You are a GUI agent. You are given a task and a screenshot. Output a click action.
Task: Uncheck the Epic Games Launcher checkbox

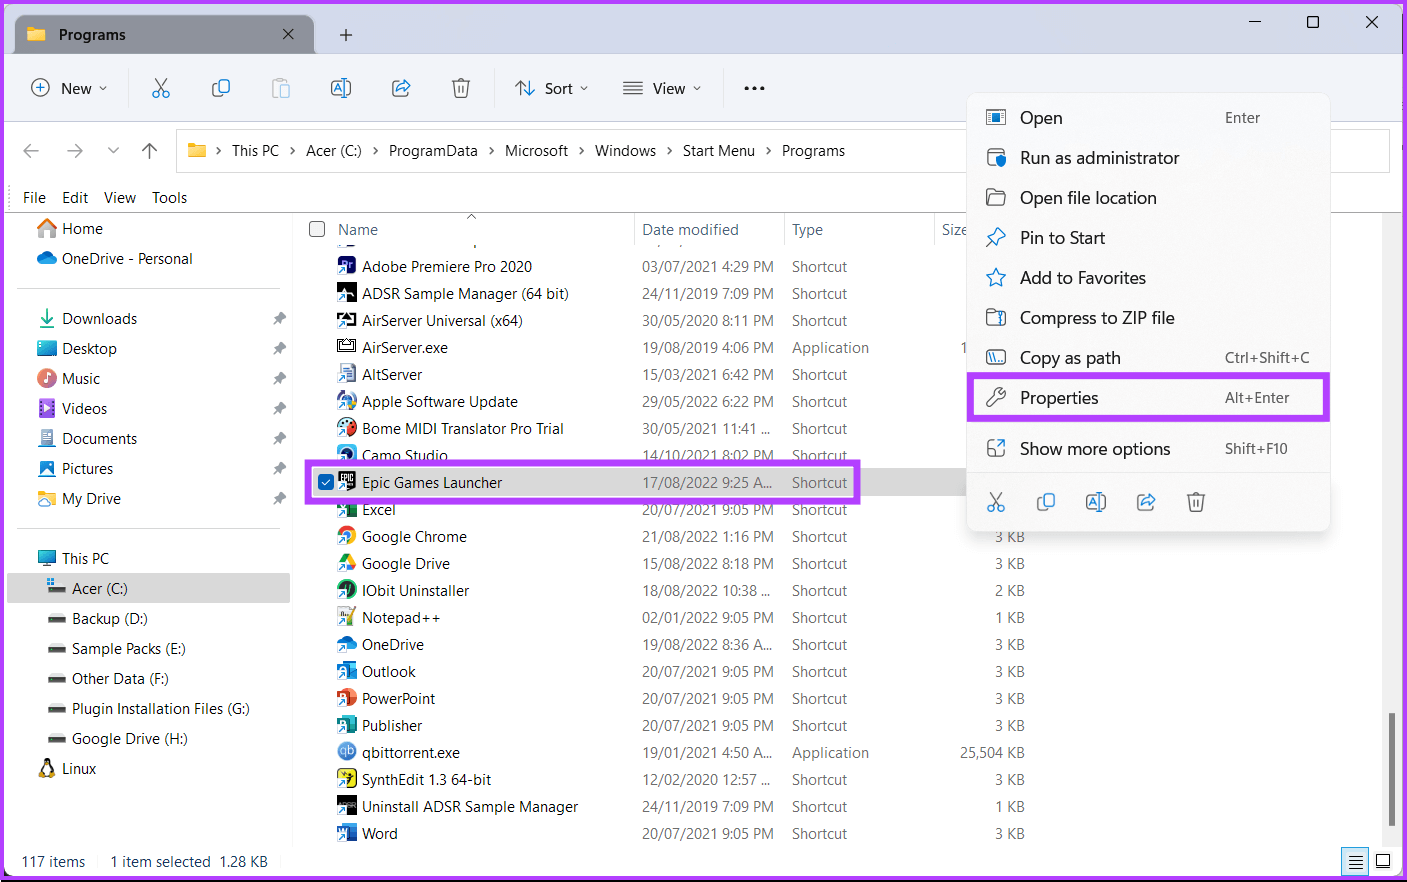point(325,482)
